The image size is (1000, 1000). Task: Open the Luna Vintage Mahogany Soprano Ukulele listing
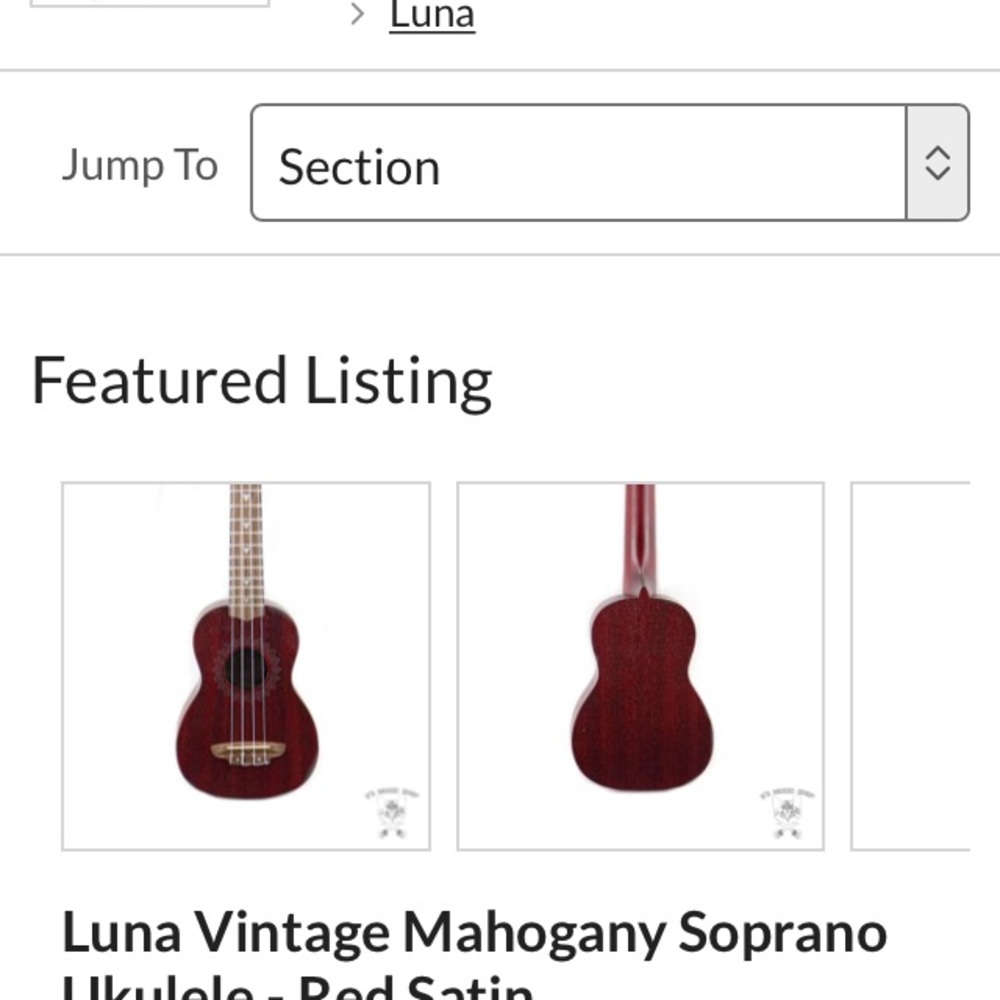coord(475,931)
